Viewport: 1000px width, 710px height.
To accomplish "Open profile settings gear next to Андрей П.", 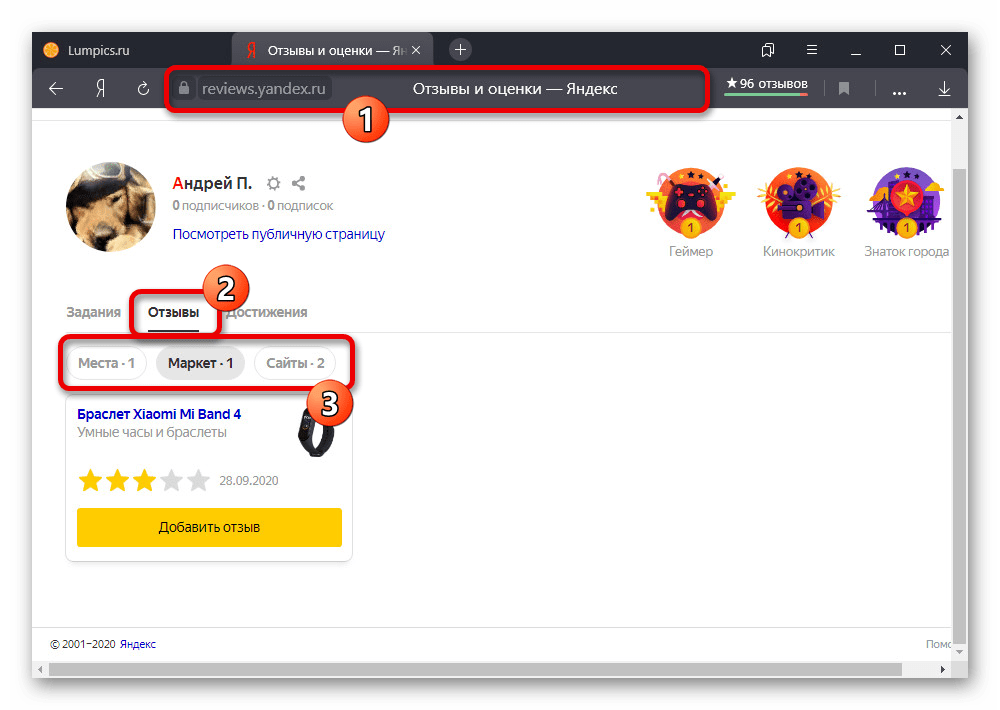I will point(273,184).
